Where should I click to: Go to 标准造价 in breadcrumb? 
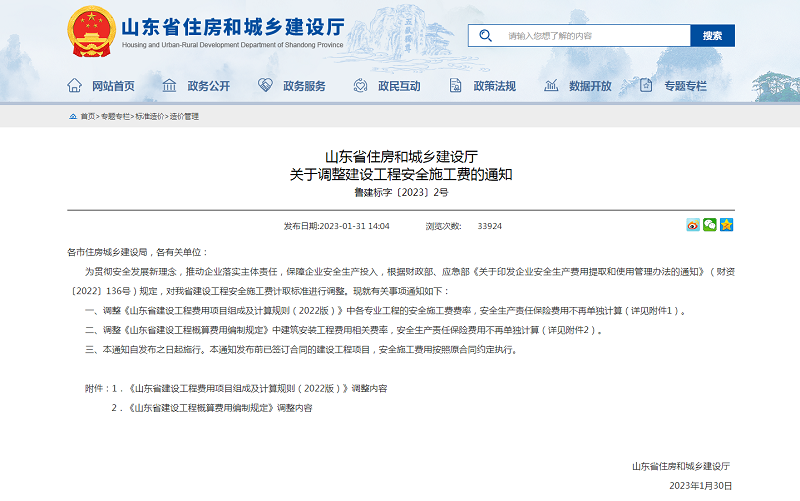click(149, 116)
